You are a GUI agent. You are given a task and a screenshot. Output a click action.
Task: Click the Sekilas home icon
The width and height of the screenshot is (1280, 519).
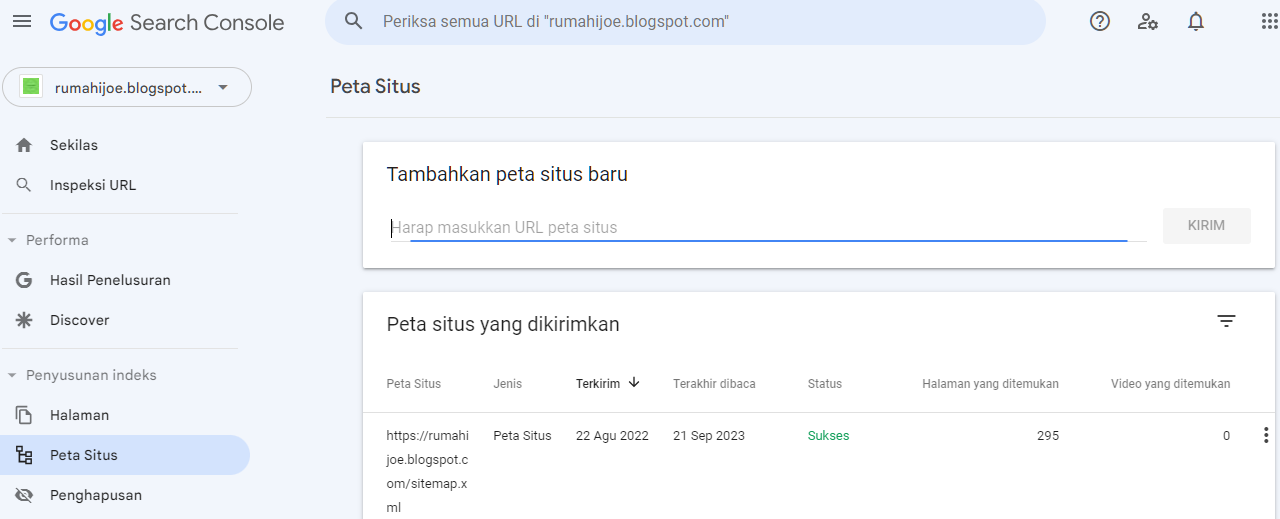(24, 145)
